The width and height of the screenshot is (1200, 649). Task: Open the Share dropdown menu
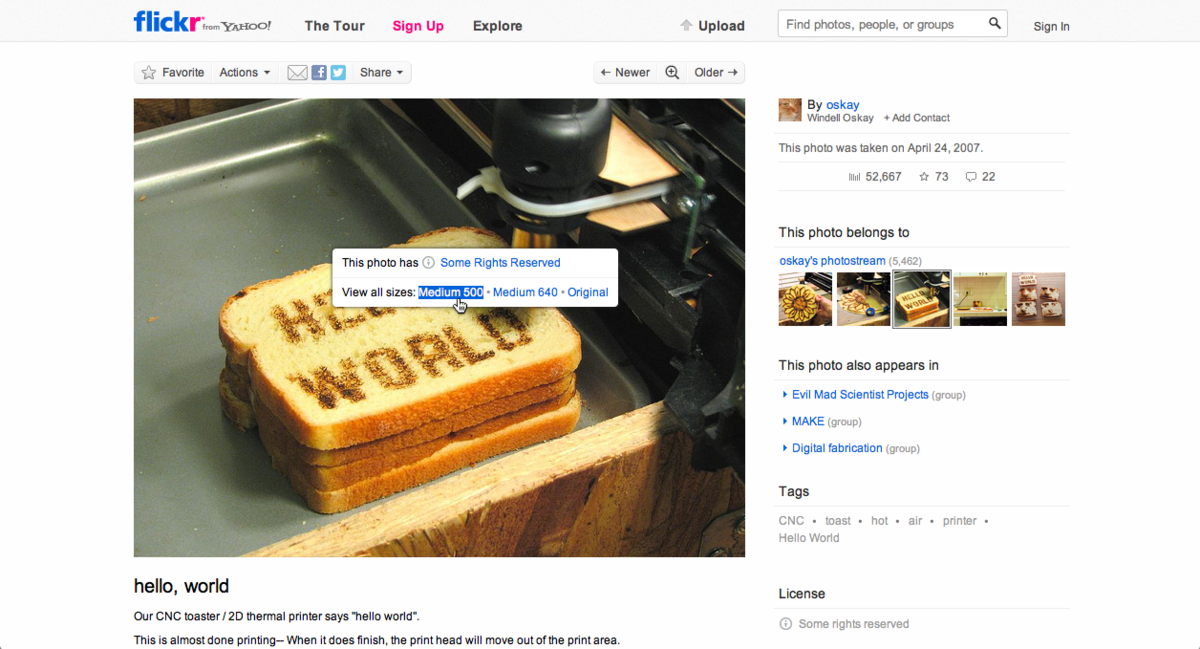[x=381, y=73]
